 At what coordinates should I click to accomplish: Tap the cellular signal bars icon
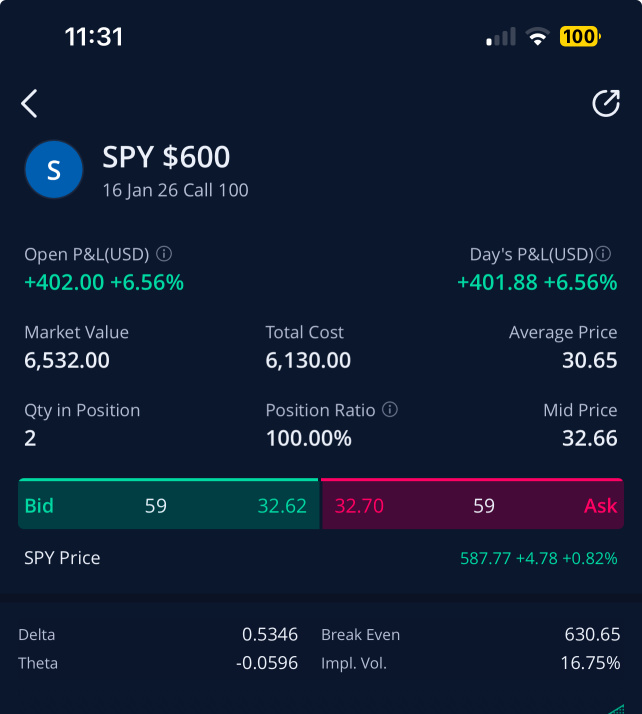(501, 36)
